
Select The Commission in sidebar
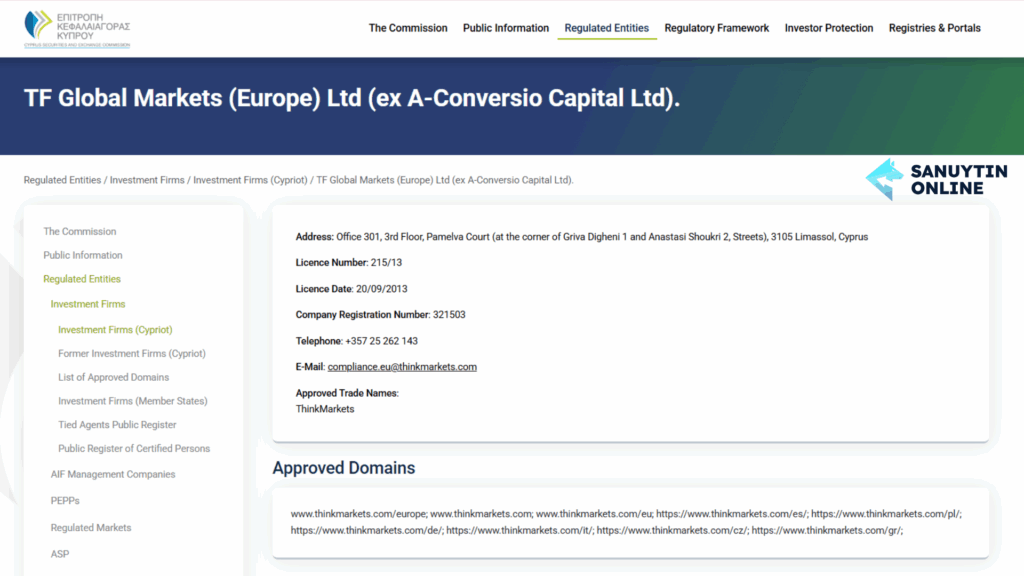click(x=80, y=231)
